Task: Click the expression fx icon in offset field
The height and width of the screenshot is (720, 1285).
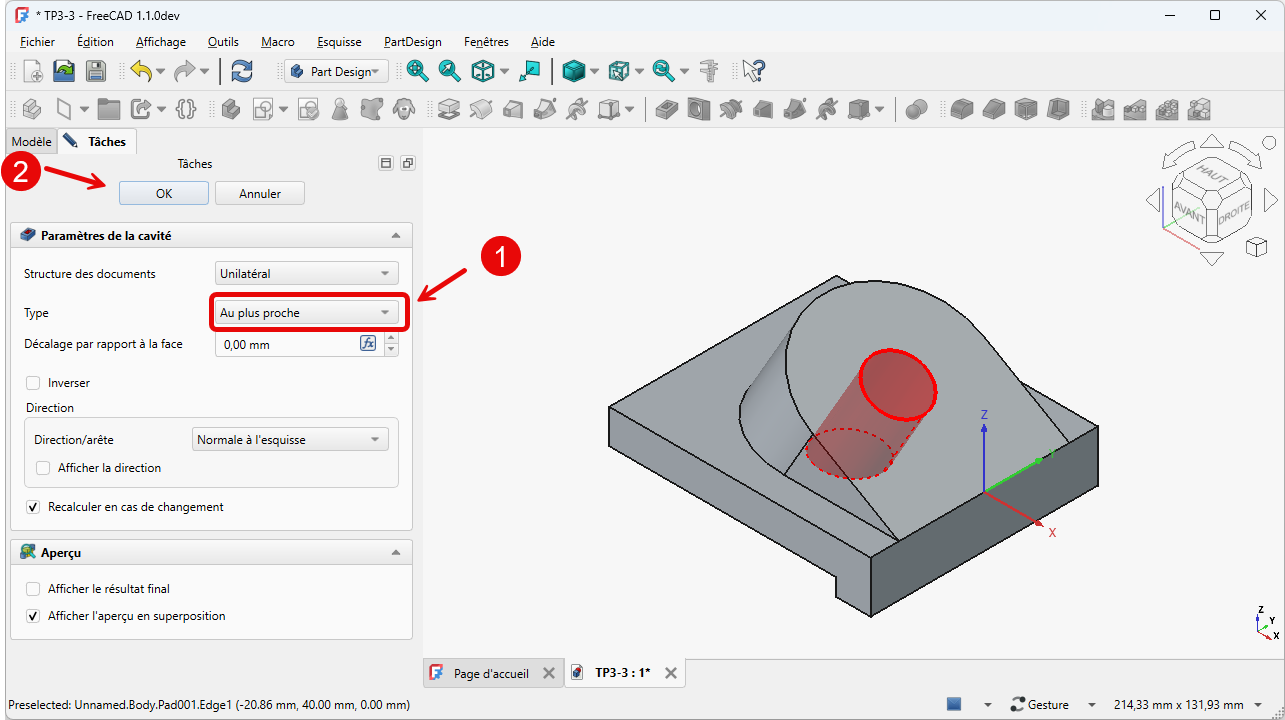Action: [368, 344]
